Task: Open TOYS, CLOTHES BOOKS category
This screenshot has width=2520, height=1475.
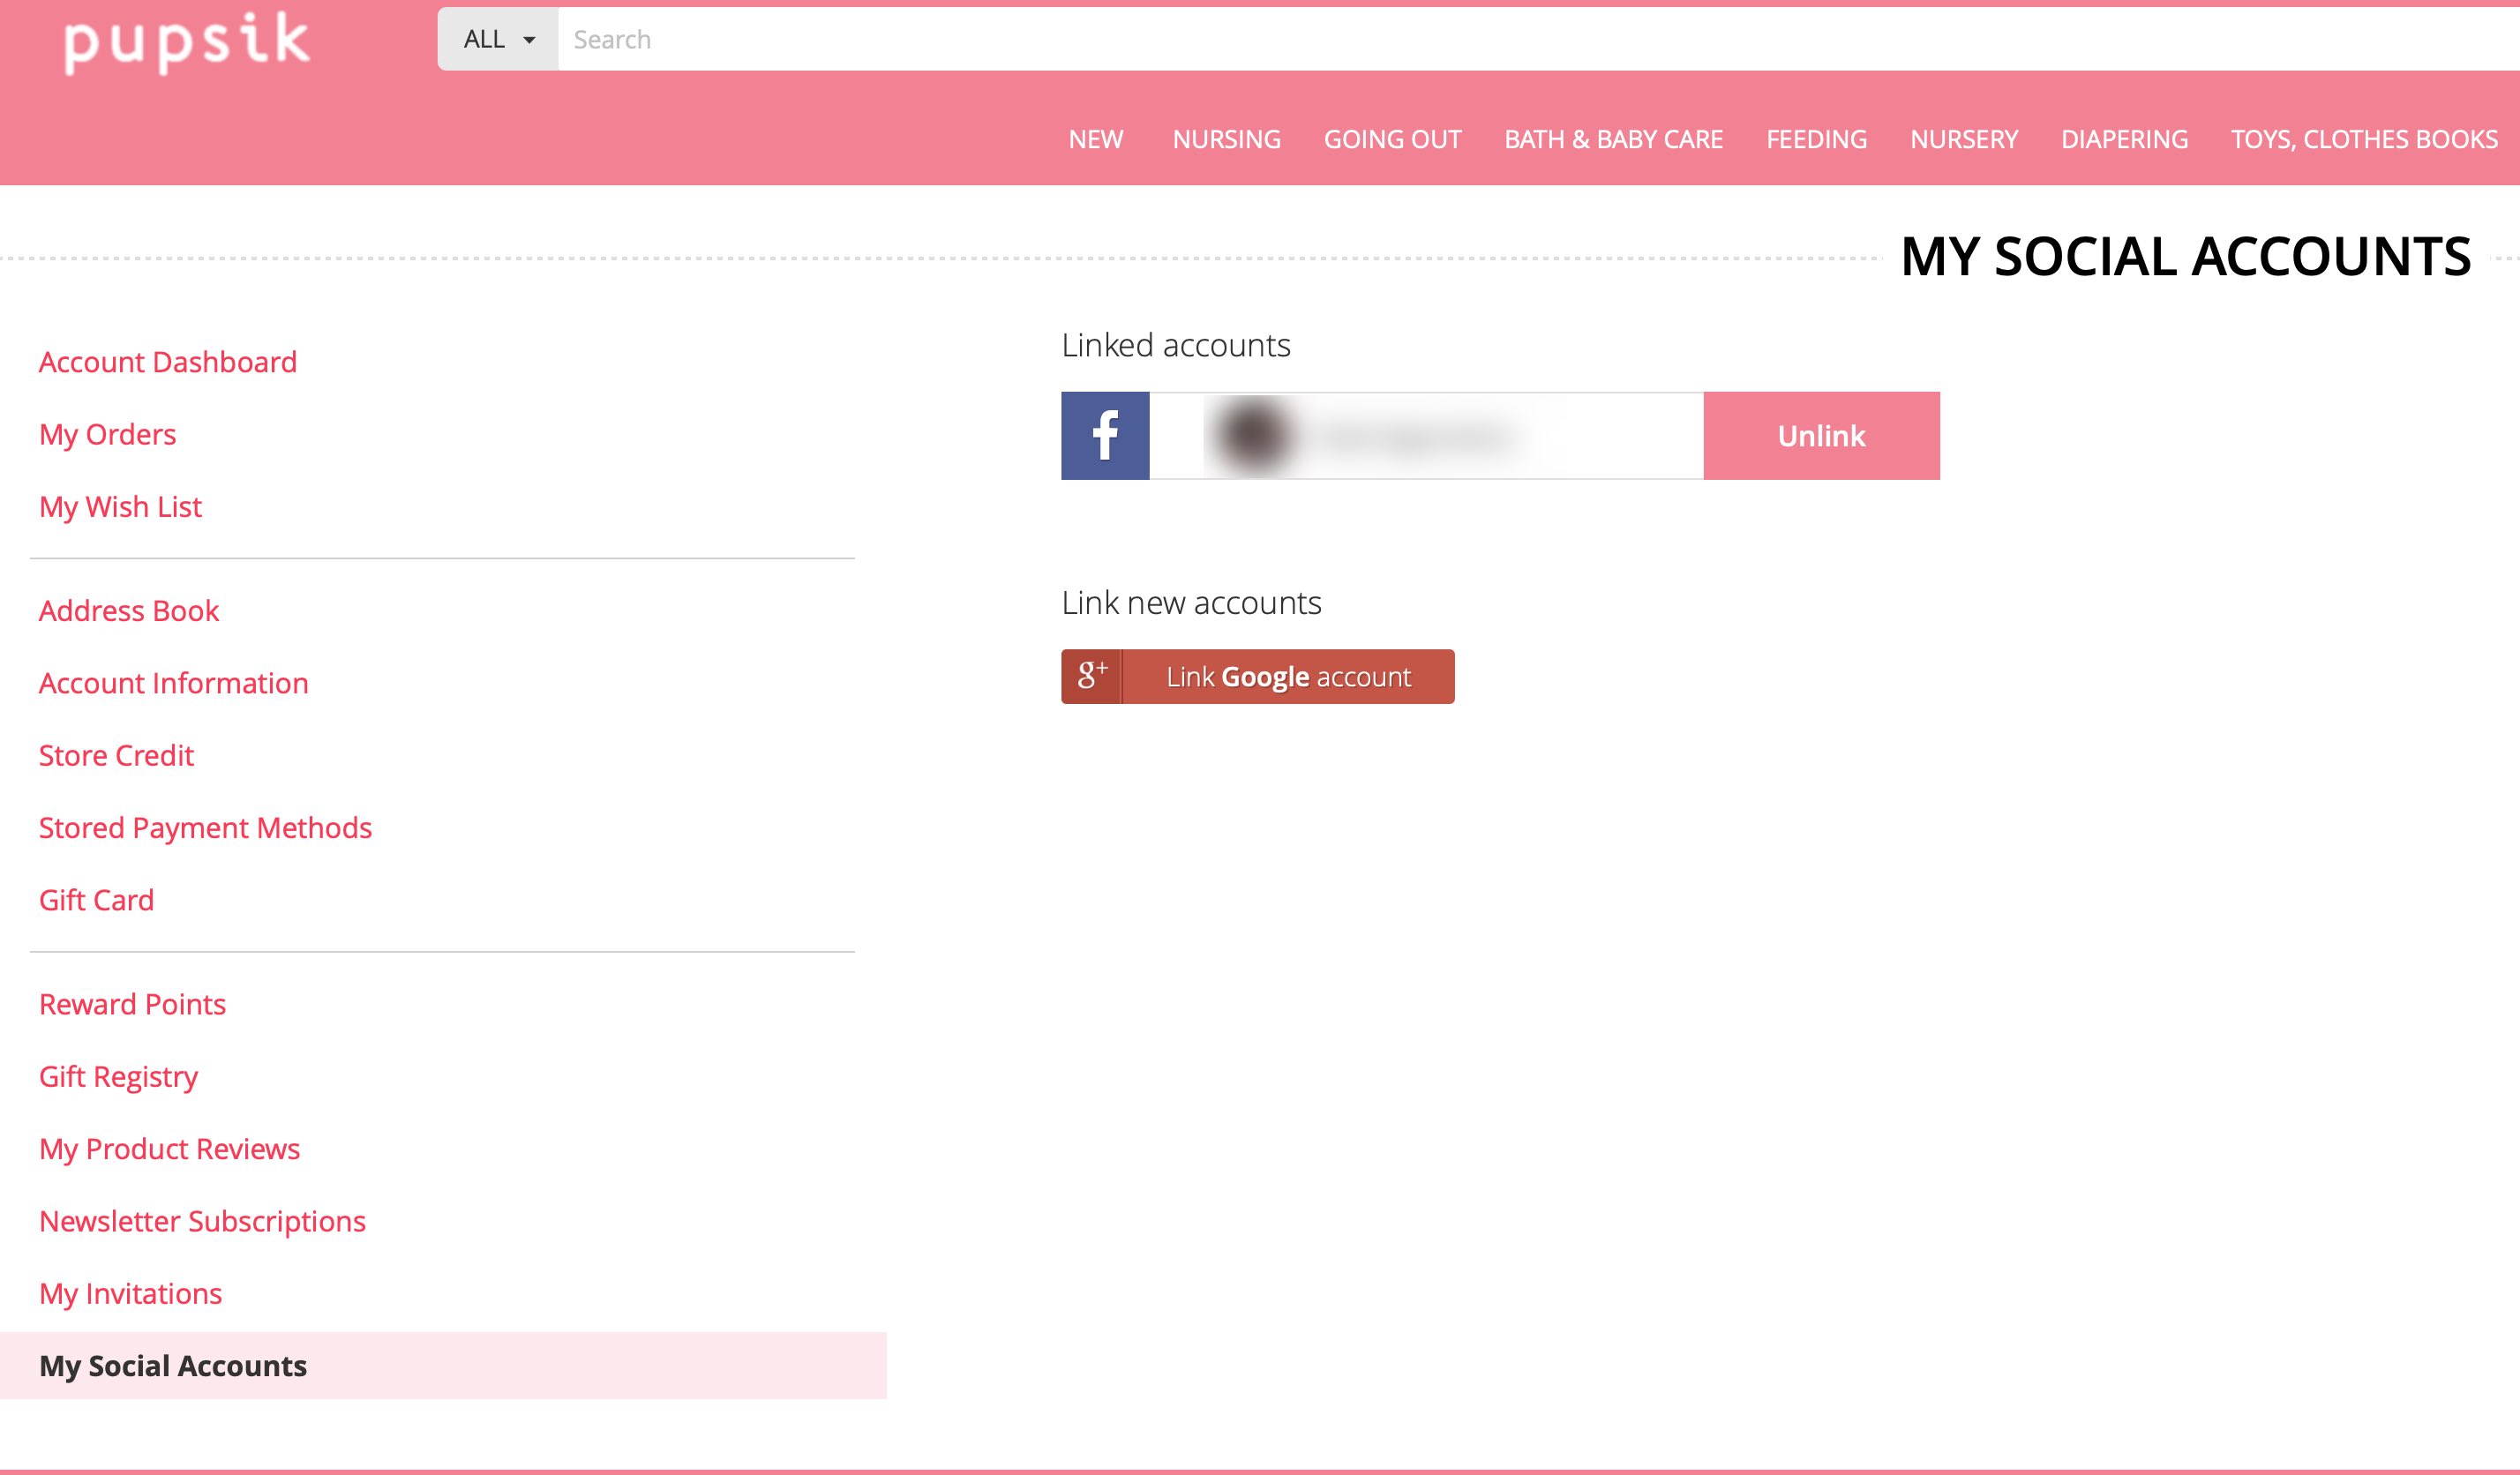Action: [x=2364, y=139]
